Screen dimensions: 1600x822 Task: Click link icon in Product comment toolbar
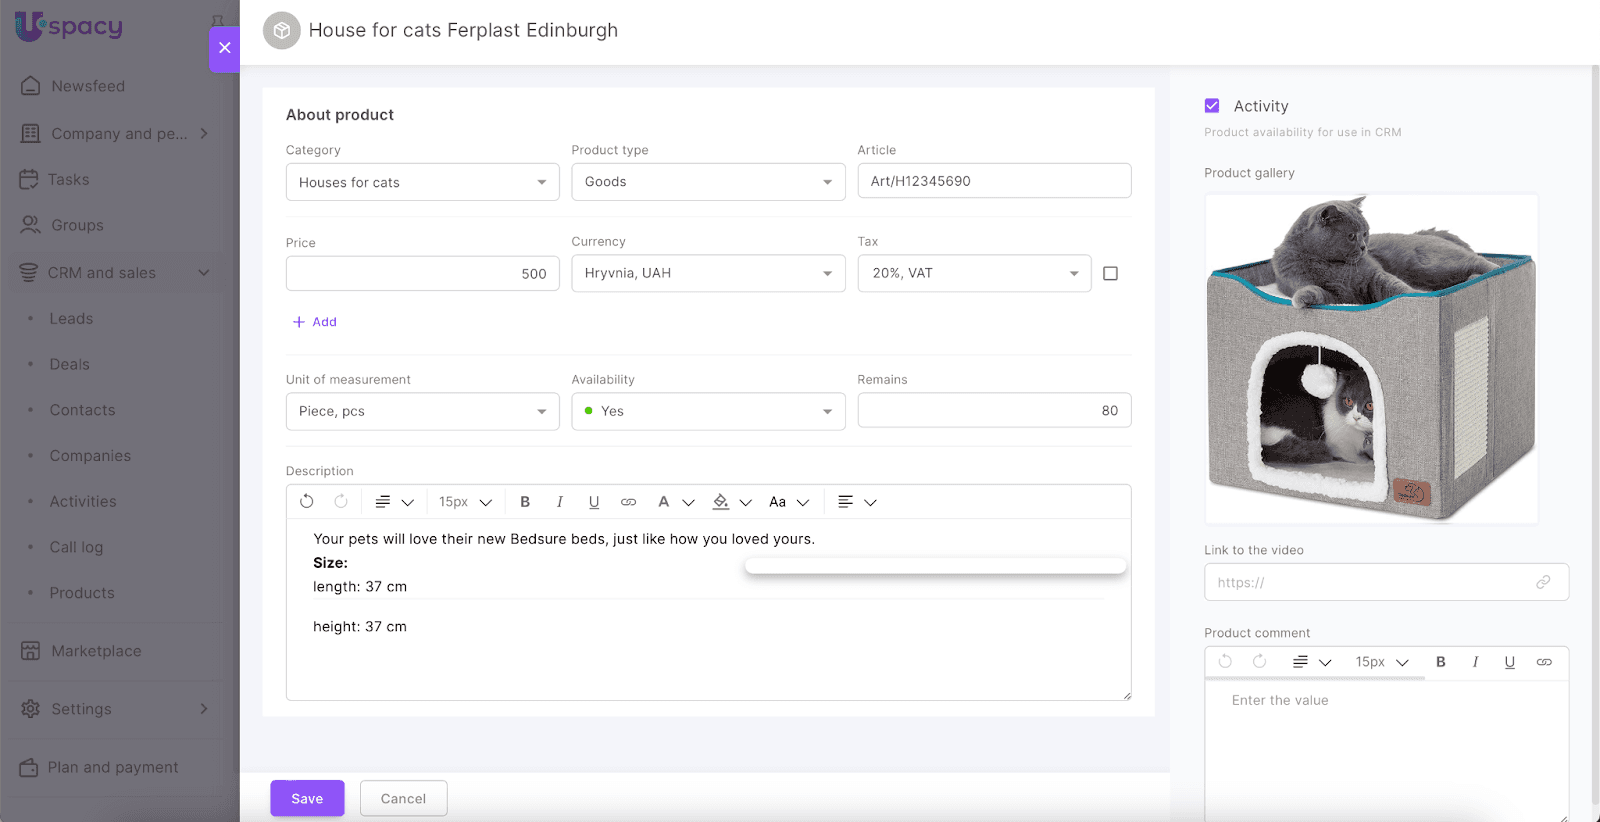point(1544,662)
